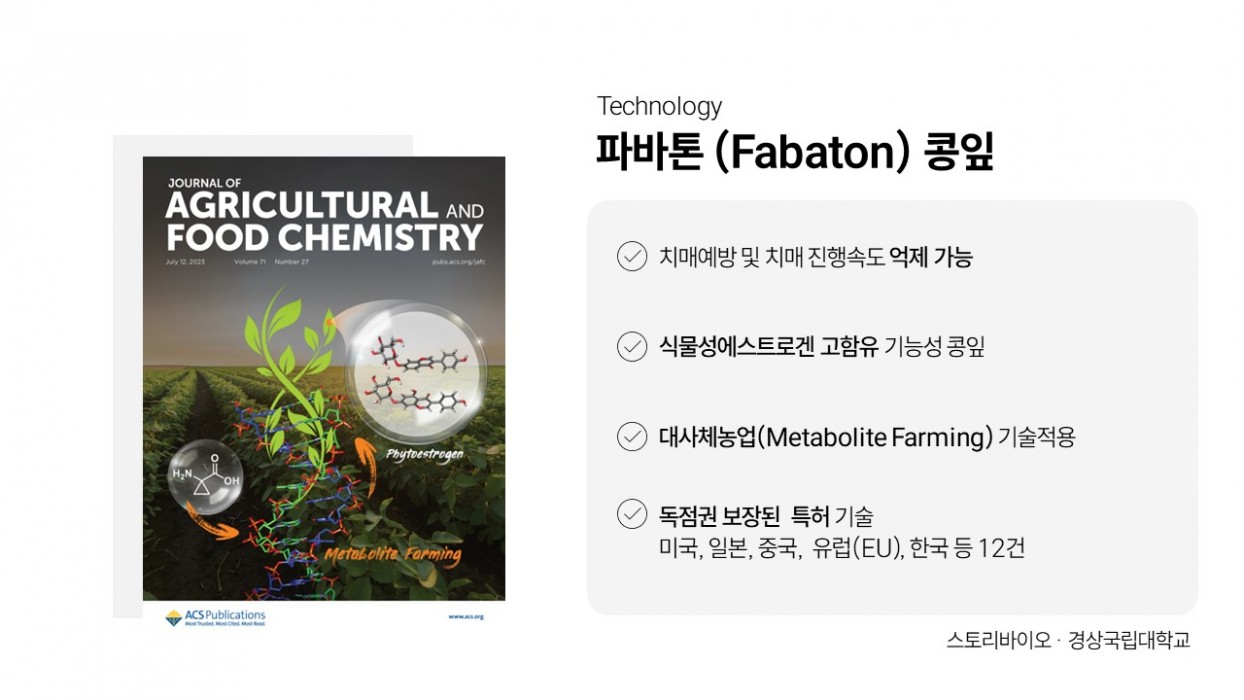Click the ACS Publications logo
The height and width of the screenshot is (700, 1244).
[x=215, y=617]
